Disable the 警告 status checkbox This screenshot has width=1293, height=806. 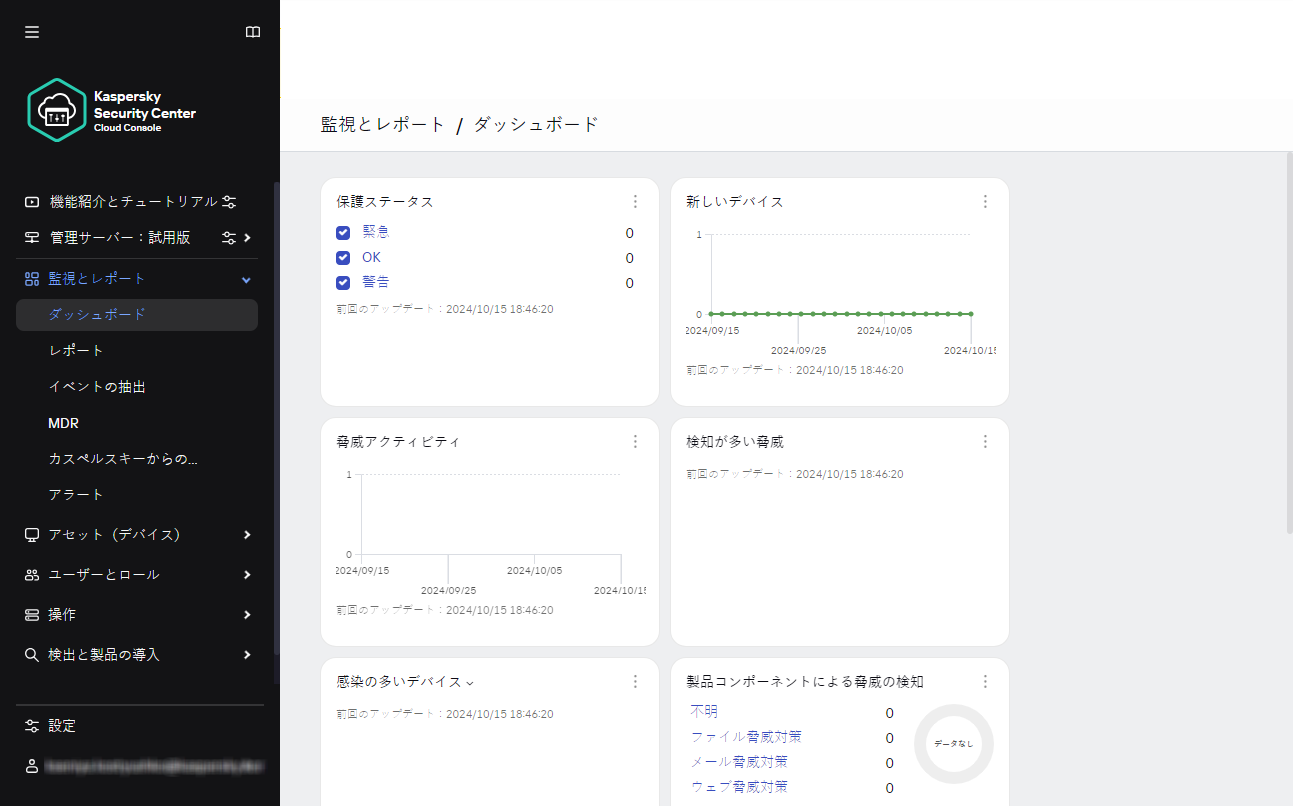pyautogui.click(x=343, y=283)
